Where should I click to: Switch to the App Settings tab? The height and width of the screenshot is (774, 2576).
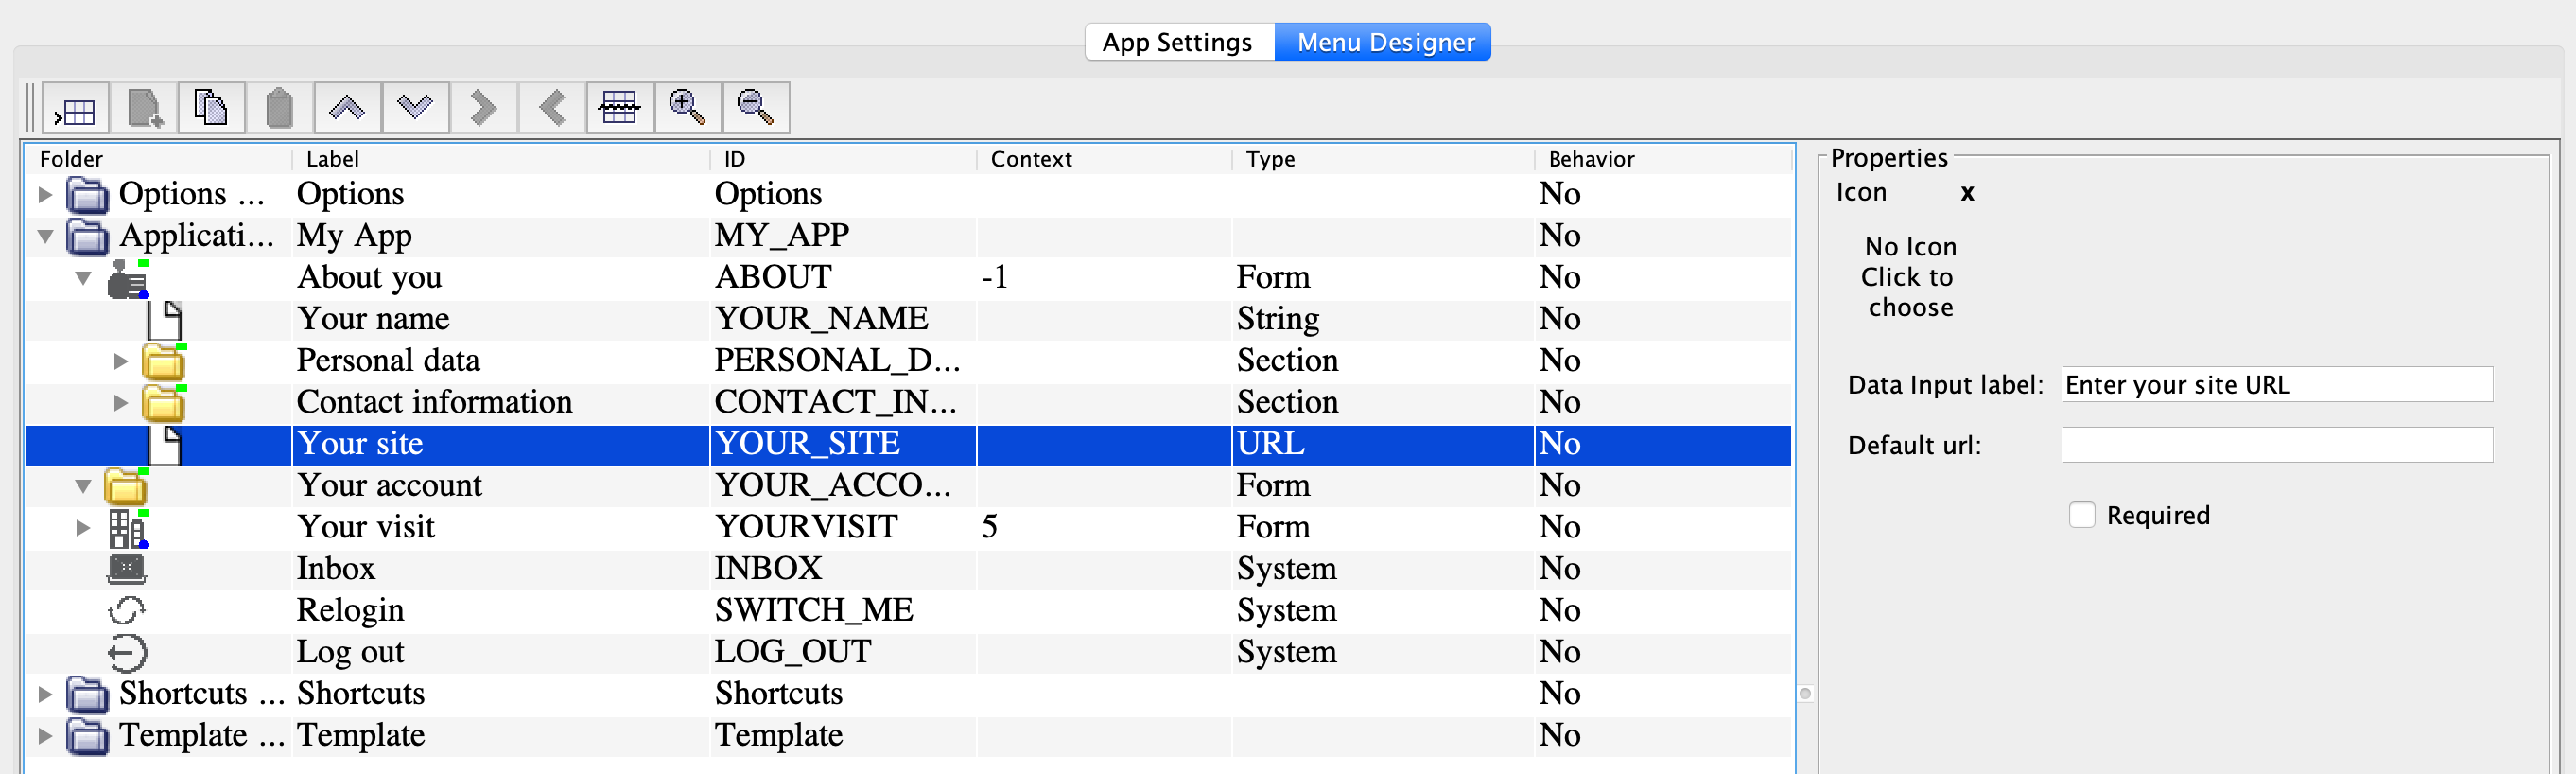point(1177,42)
